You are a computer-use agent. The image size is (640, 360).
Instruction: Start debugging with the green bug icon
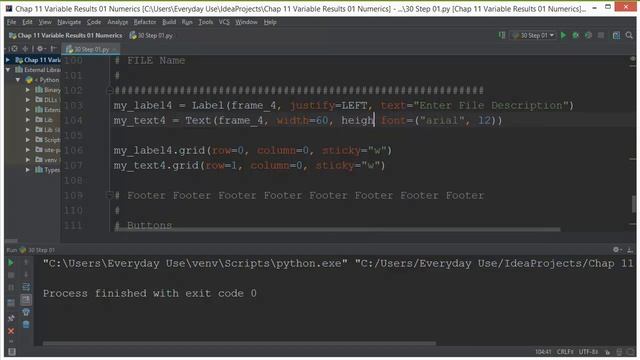coord(576,36)
